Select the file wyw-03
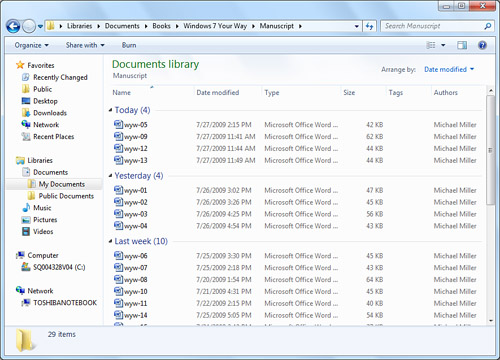Screen dimensions: 500x360 click(136, 214)
